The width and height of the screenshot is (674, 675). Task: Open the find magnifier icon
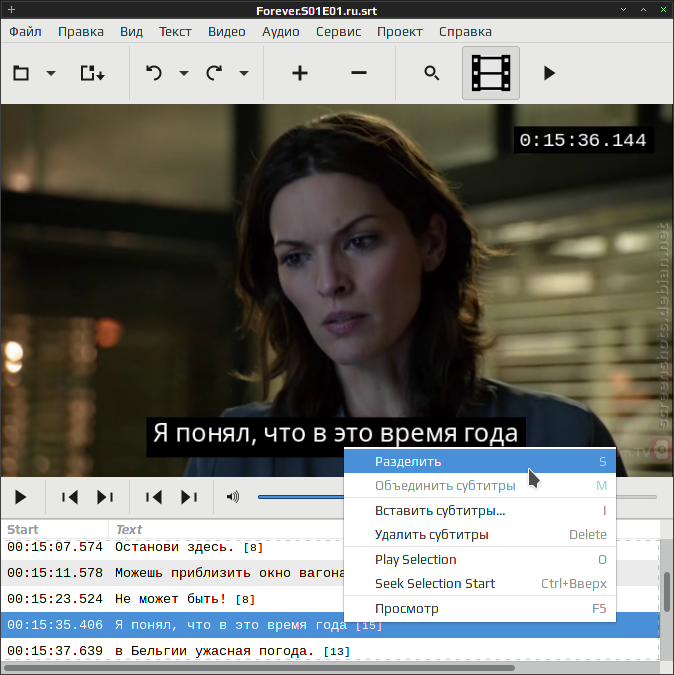pyautogui.click(x=431, y=73)
